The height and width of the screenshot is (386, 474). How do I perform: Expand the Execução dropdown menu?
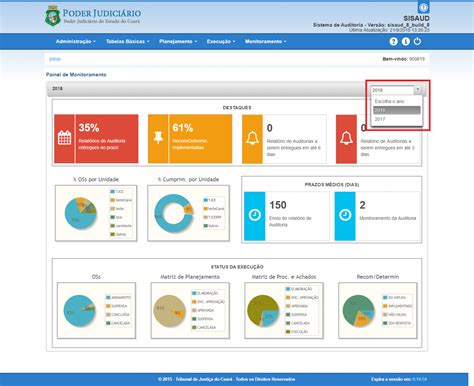pyautogui.click(x=221, y=41)
